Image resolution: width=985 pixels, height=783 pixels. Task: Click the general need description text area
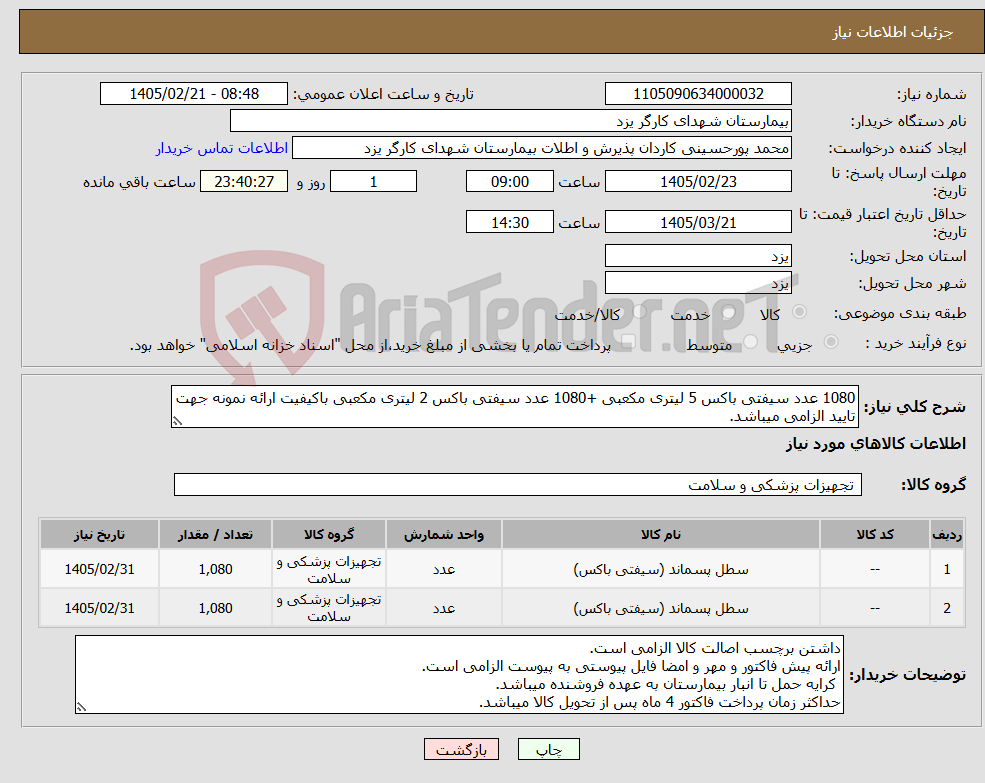(x=514, y=407)
